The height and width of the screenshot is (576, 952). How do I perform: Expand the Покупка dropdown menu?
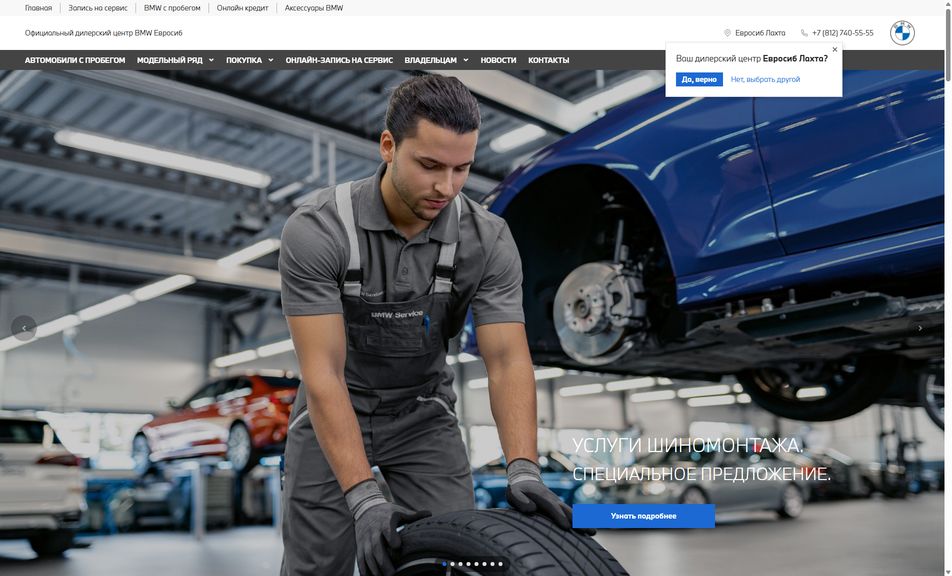point(250,60)
